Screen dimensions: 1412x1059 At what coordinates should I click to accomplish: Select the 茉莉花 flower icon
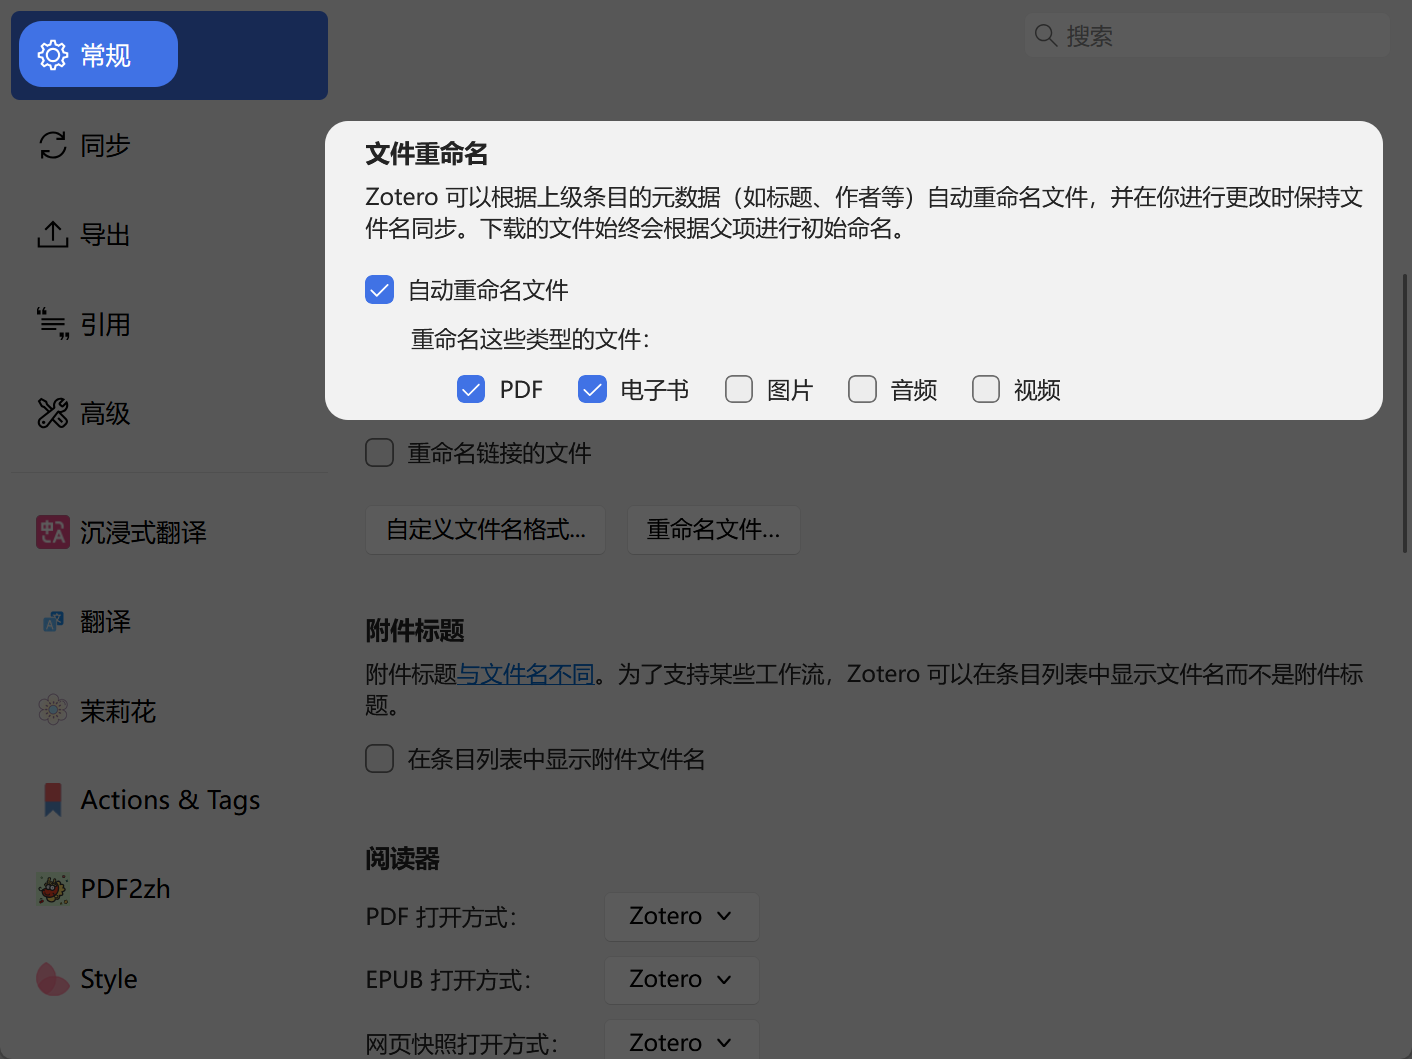click(x=52, y=710)
